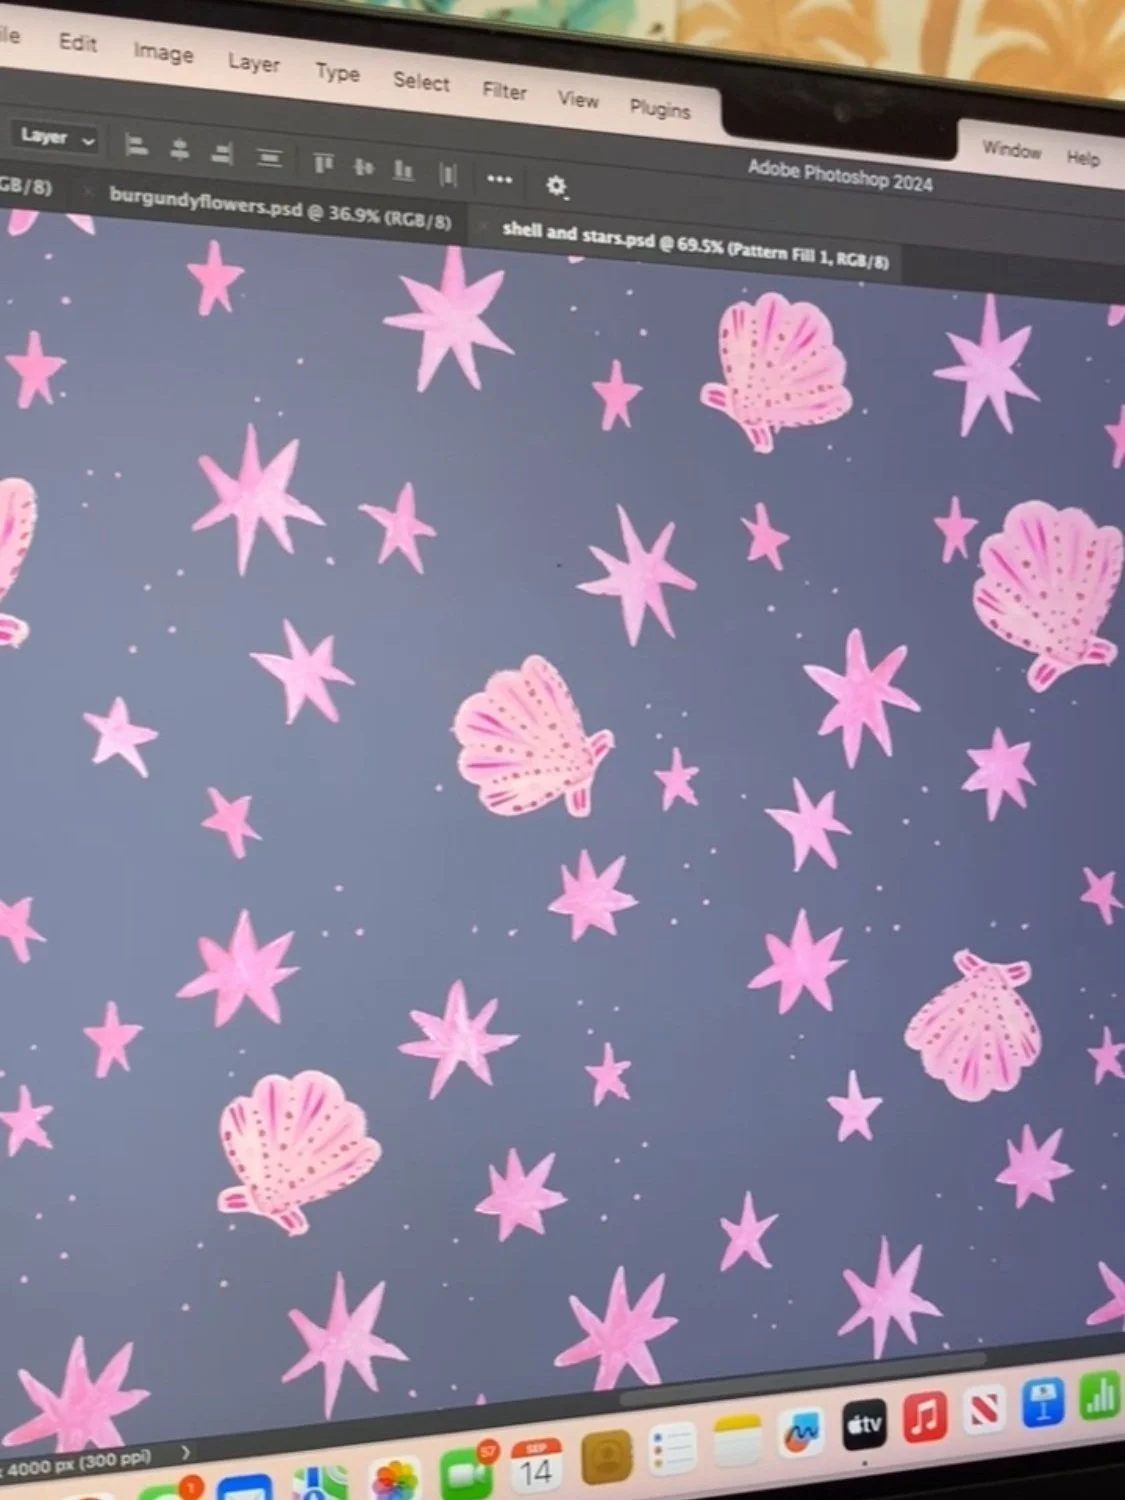The image size is (1125, 1500).
Task: Open Calendar from the Dock
Action: click(535, 1464)
